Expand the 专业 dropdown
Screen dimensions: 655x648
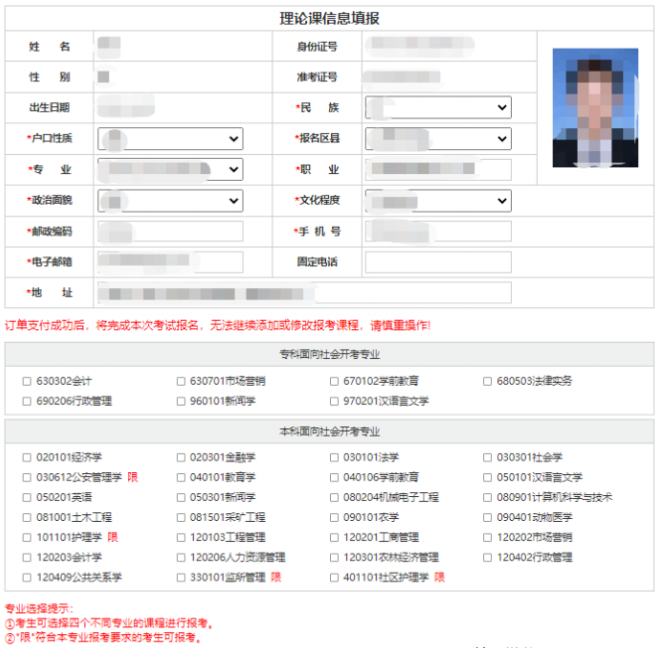[170, 170]
